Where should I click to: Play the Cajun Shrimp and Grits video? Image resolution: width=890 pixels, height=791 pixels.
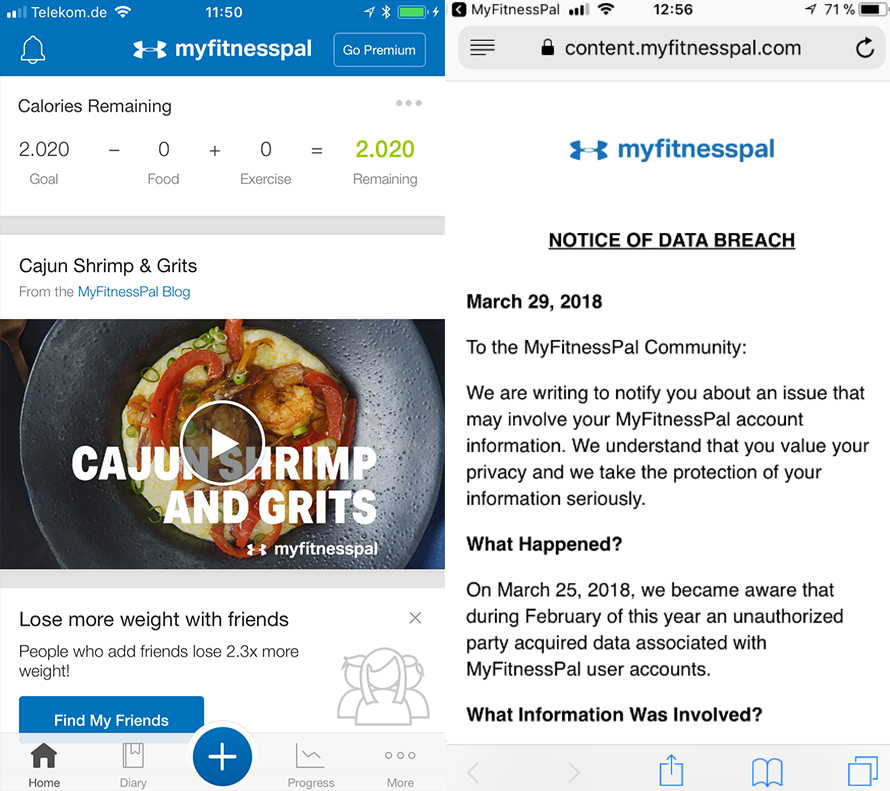(222, 443)
